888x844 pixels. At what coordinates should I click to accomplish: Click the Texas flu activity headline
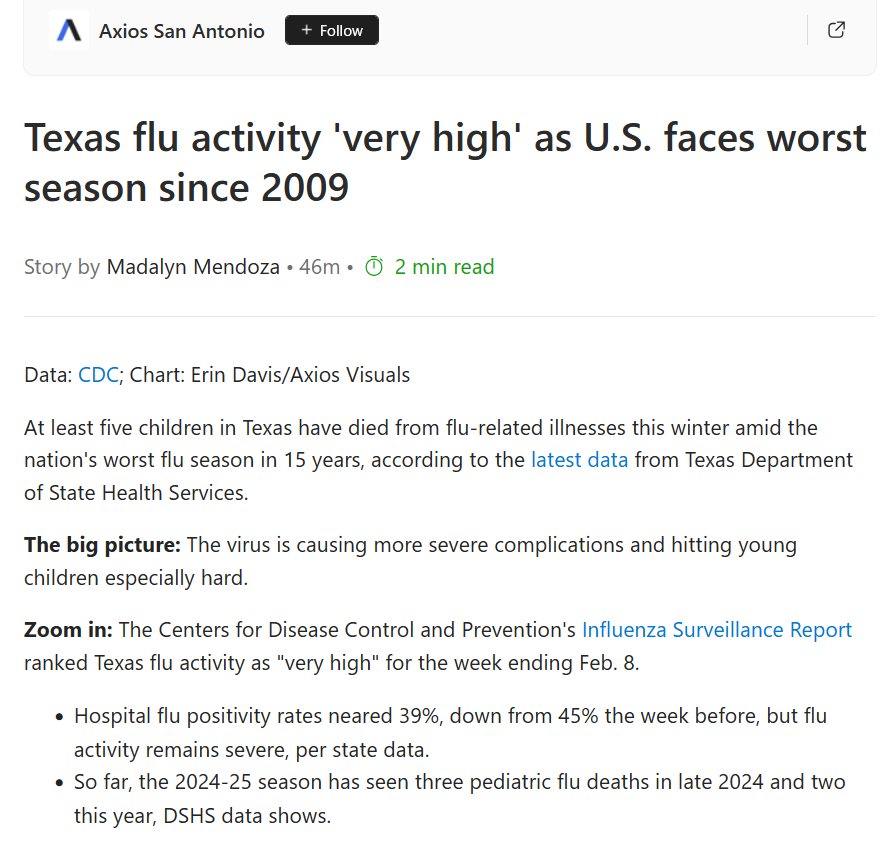(x=445, y=162)
